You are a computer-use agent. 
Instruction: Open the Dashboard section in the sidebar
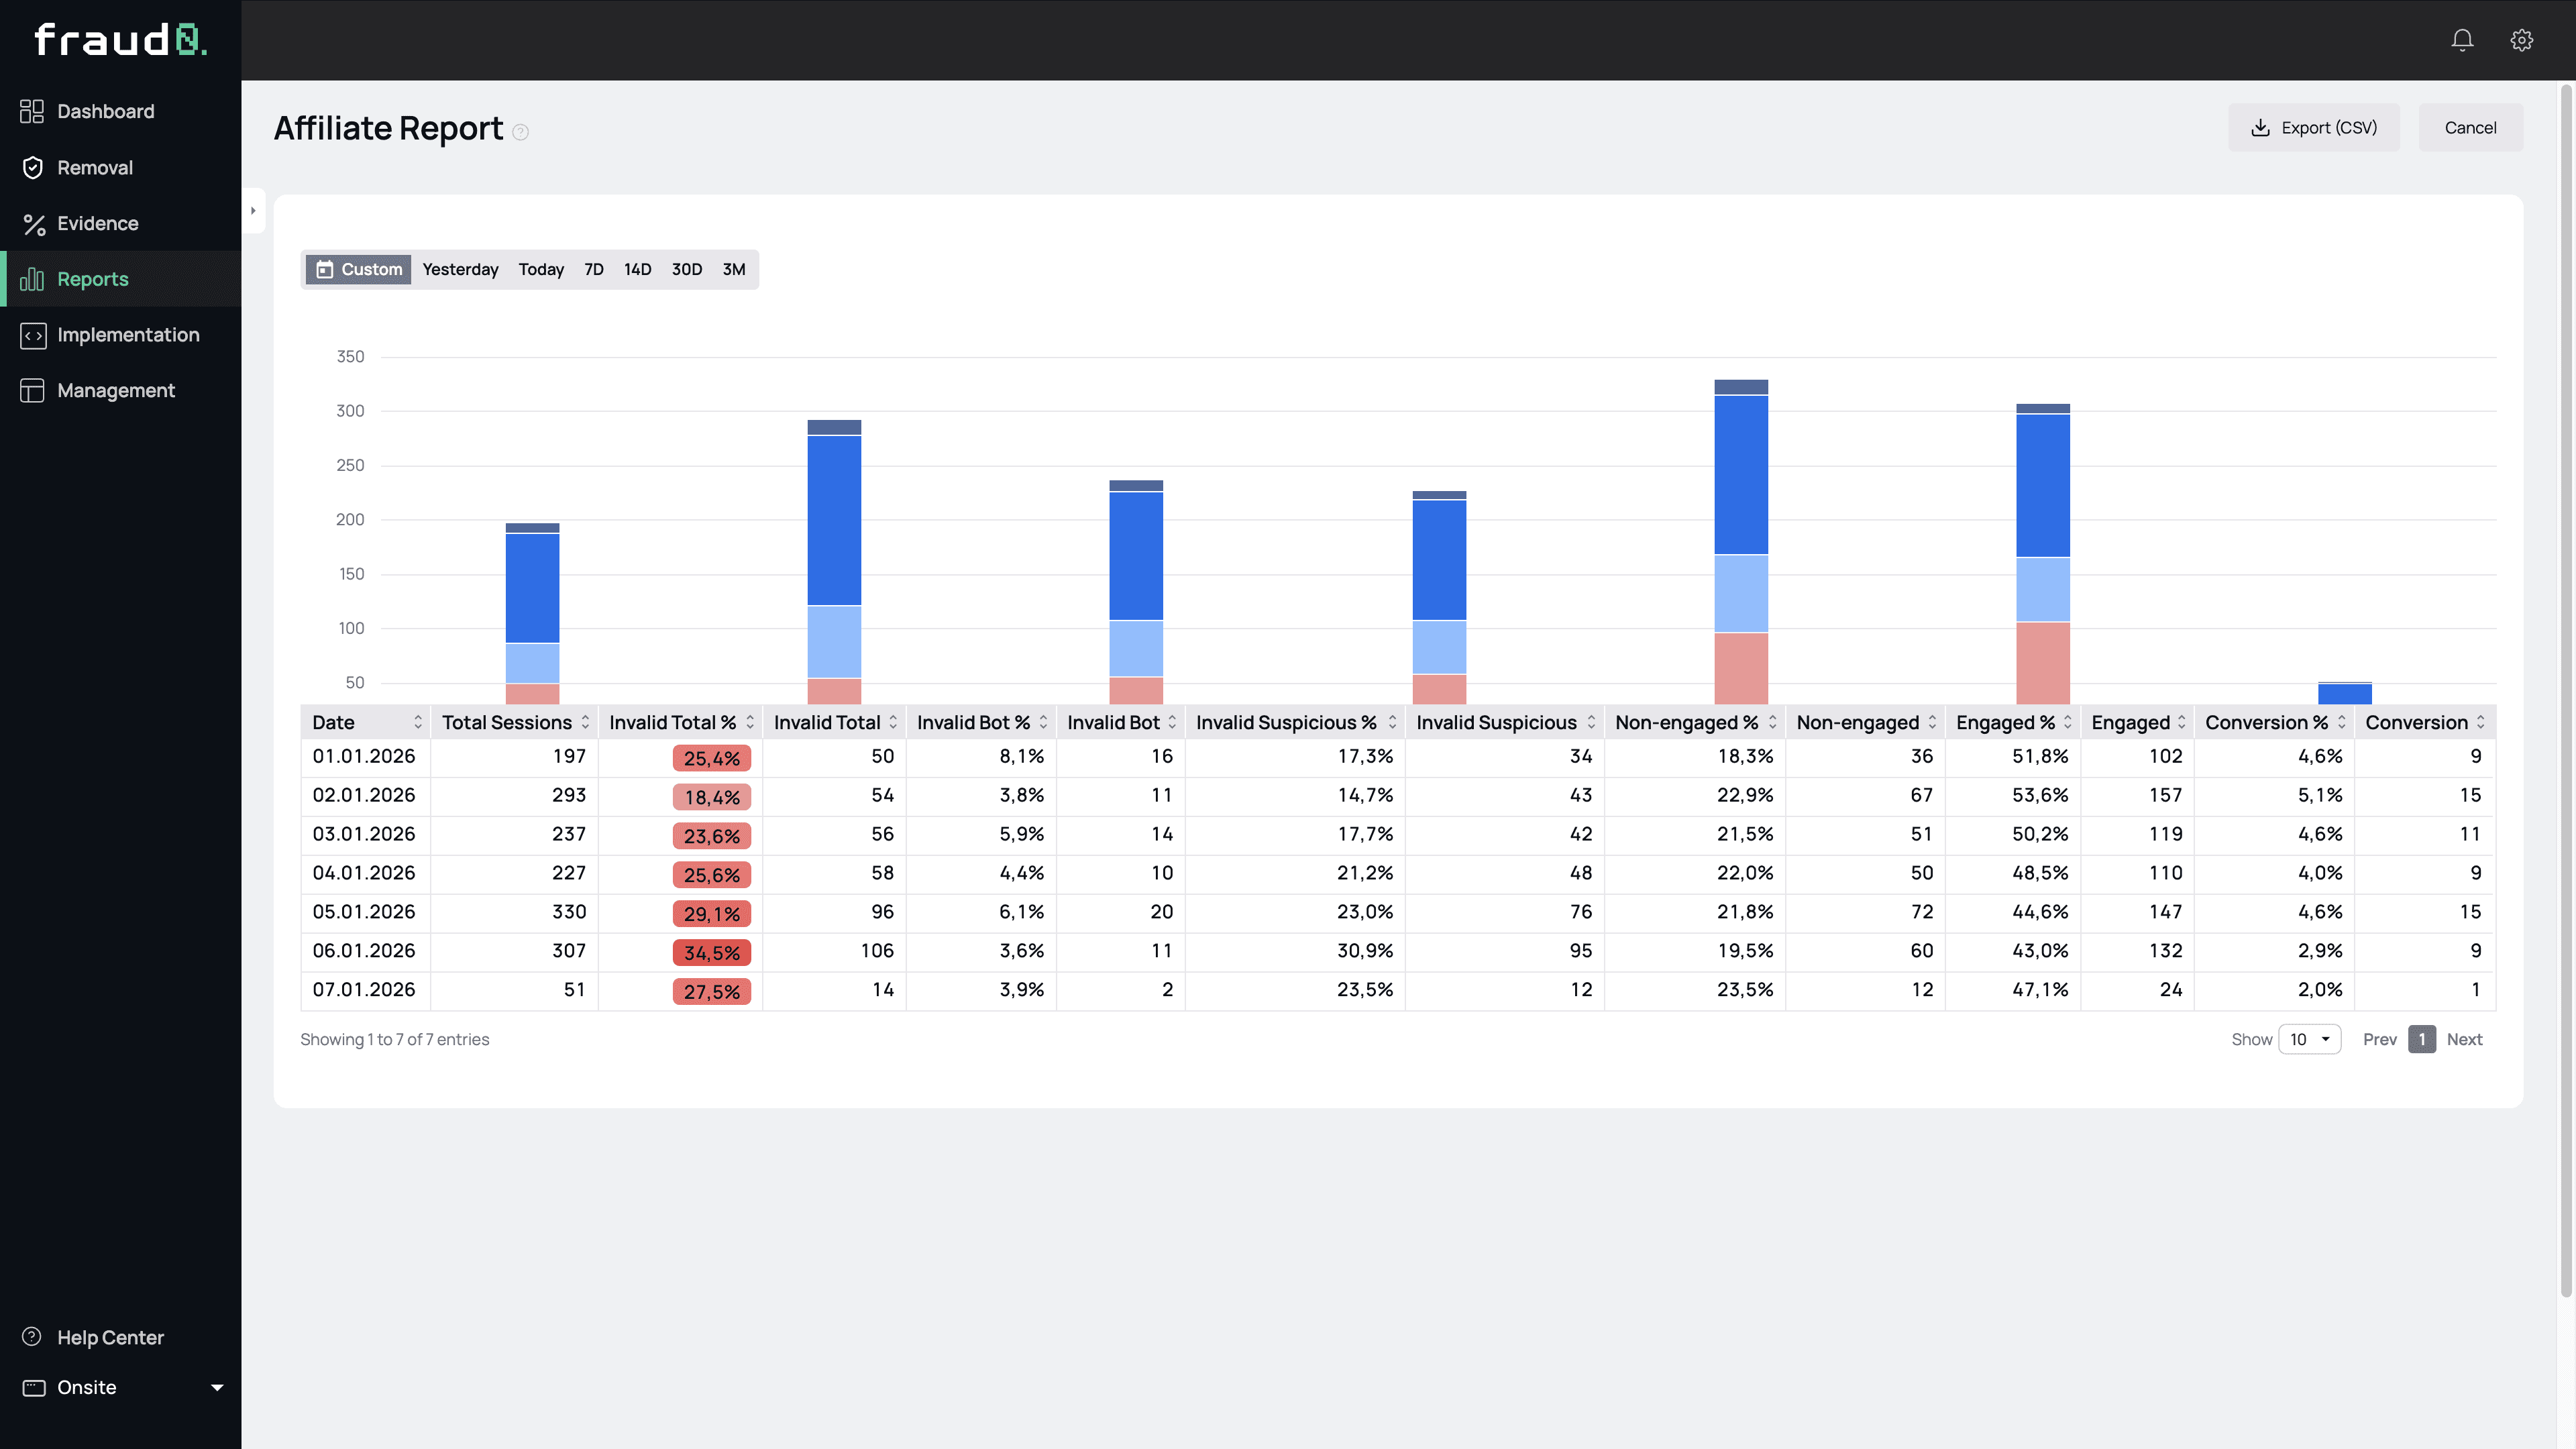point(105,111)
